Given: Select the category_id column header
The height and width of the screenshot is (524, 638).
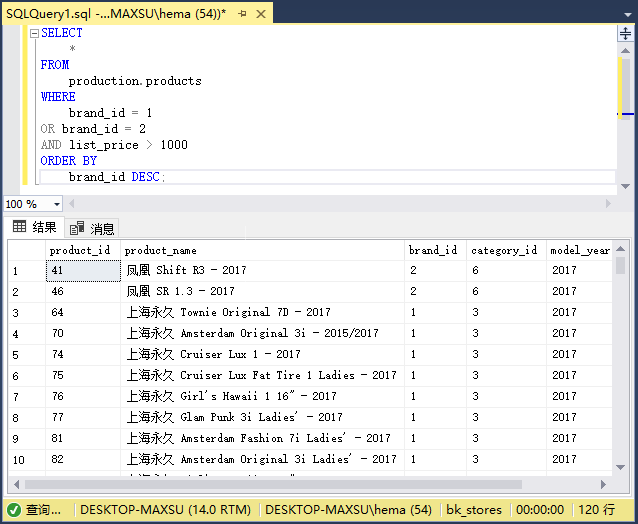Looking at the screenshot, I should (x=506, y=250).
